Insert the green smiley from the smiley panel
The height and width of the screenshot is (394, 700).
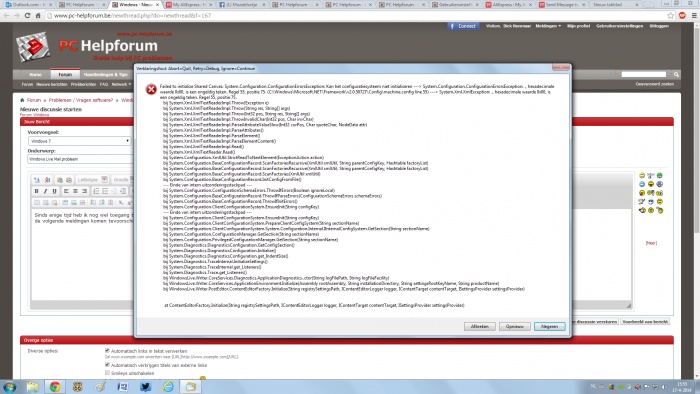click(659, 175)
